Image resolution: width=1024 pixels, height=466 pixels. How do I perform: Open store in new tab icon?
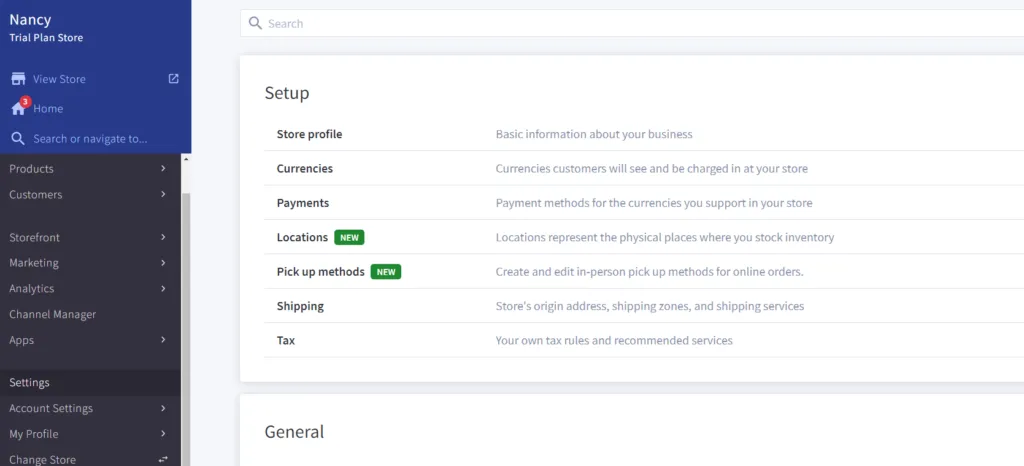pyautogui.click(x=174, y=78)
